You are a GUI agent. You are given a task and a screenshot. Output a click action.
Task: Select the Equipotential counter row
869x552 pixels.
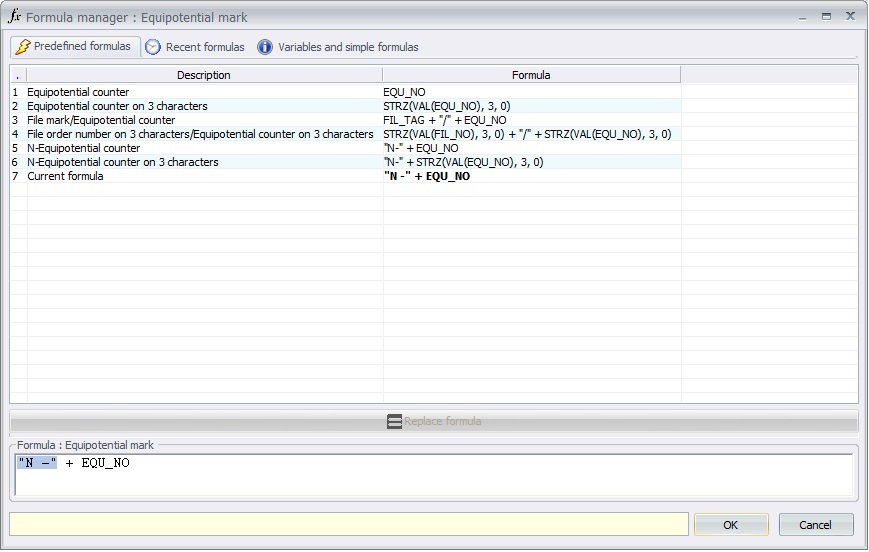pyautogui.click(x=78, y=92)
